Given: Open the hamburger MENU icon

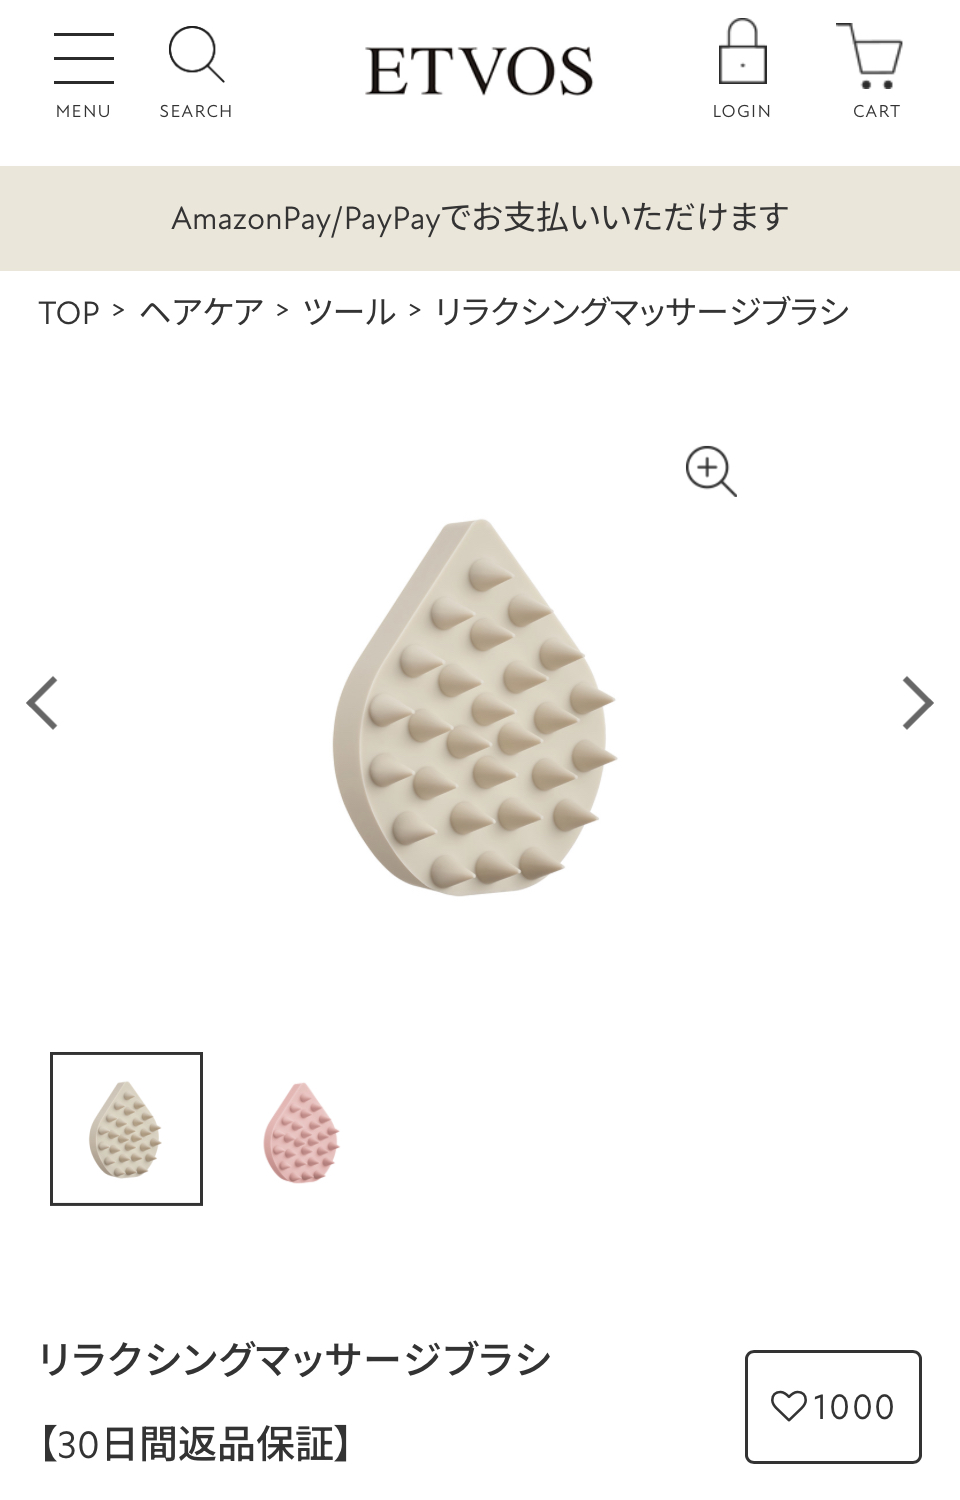Looking at the screenshot, I should click(x=83, y=58).
